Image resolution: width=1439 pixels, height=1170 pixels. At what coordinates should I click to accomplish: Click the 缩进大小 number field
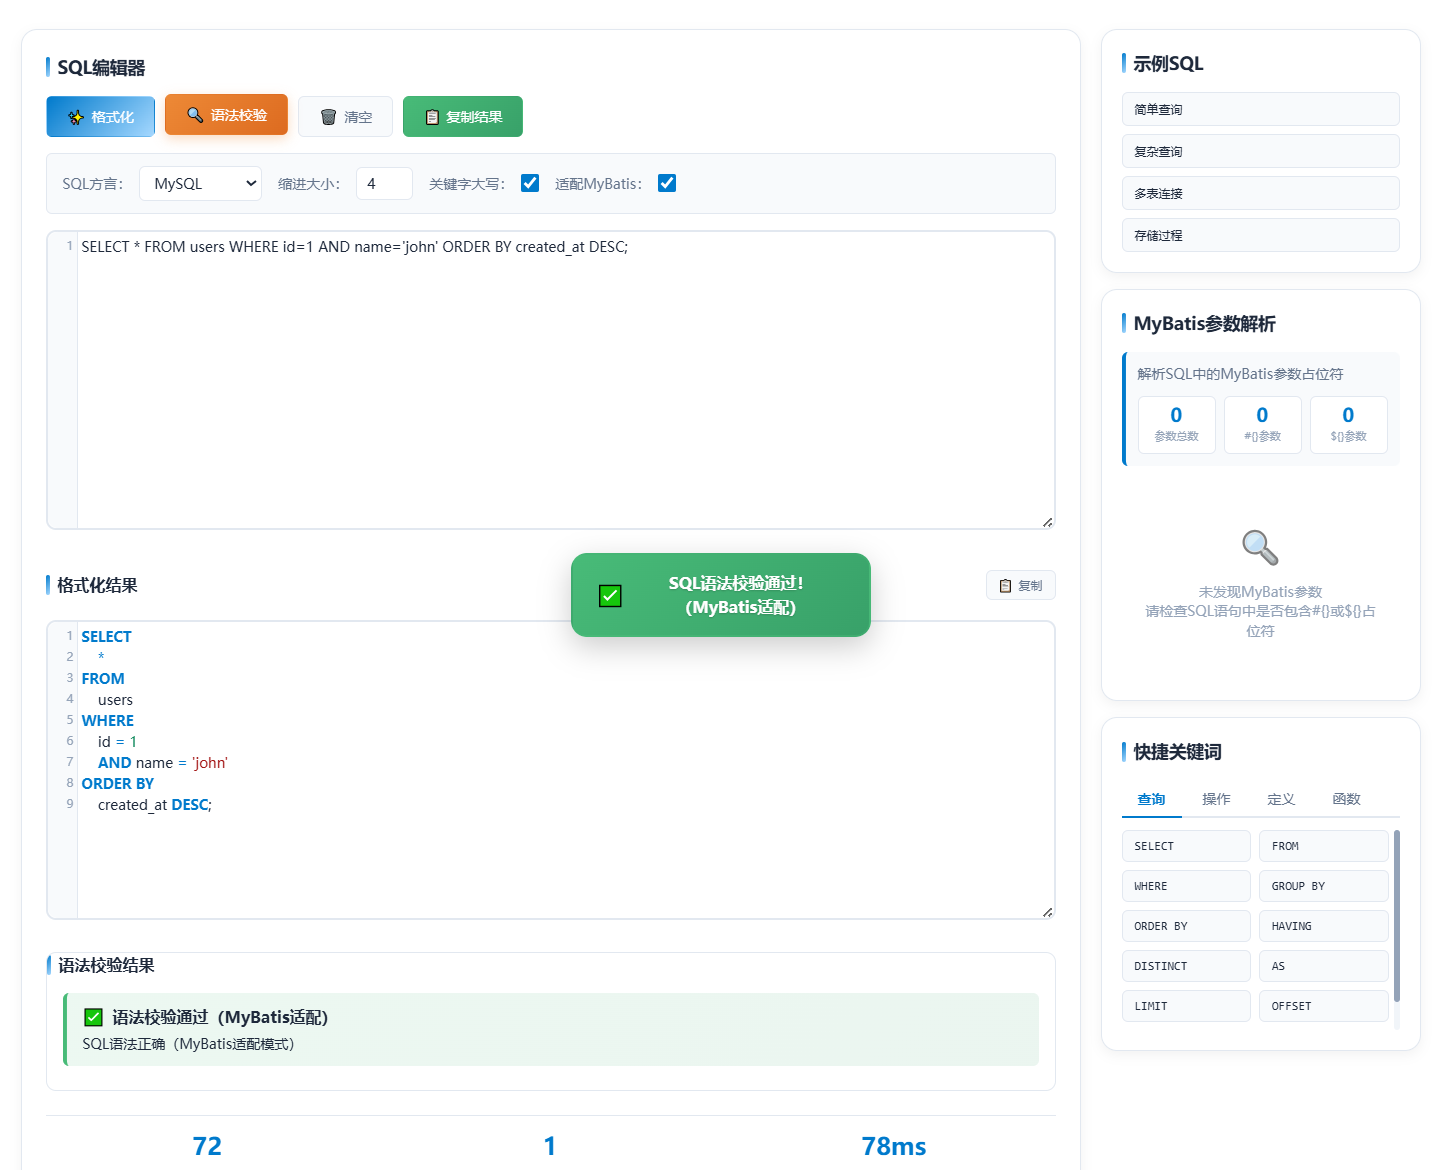click(384, 184)
